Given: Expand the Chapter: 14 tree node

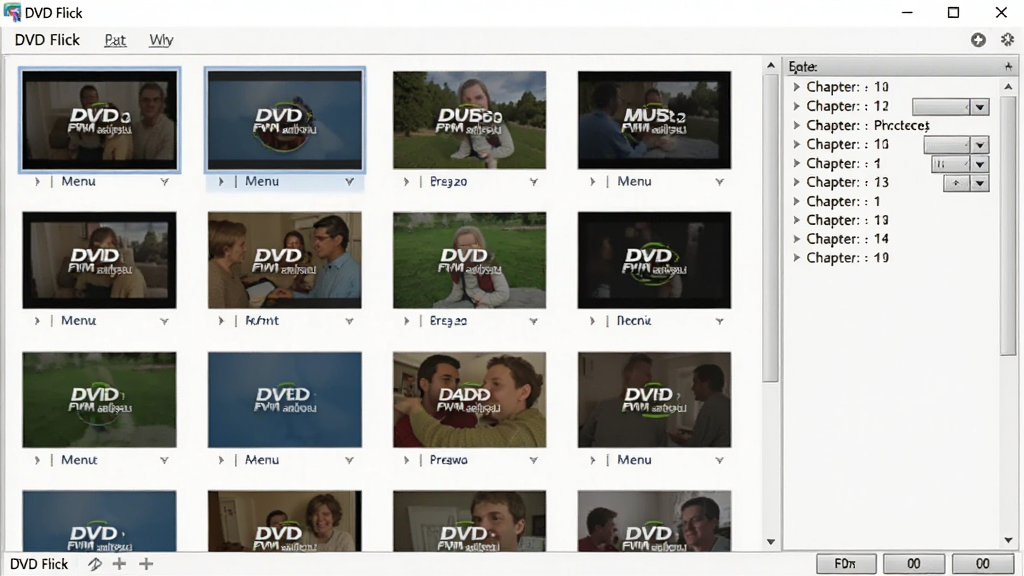Looking at the screenshot, I should (x=796, y=239).
